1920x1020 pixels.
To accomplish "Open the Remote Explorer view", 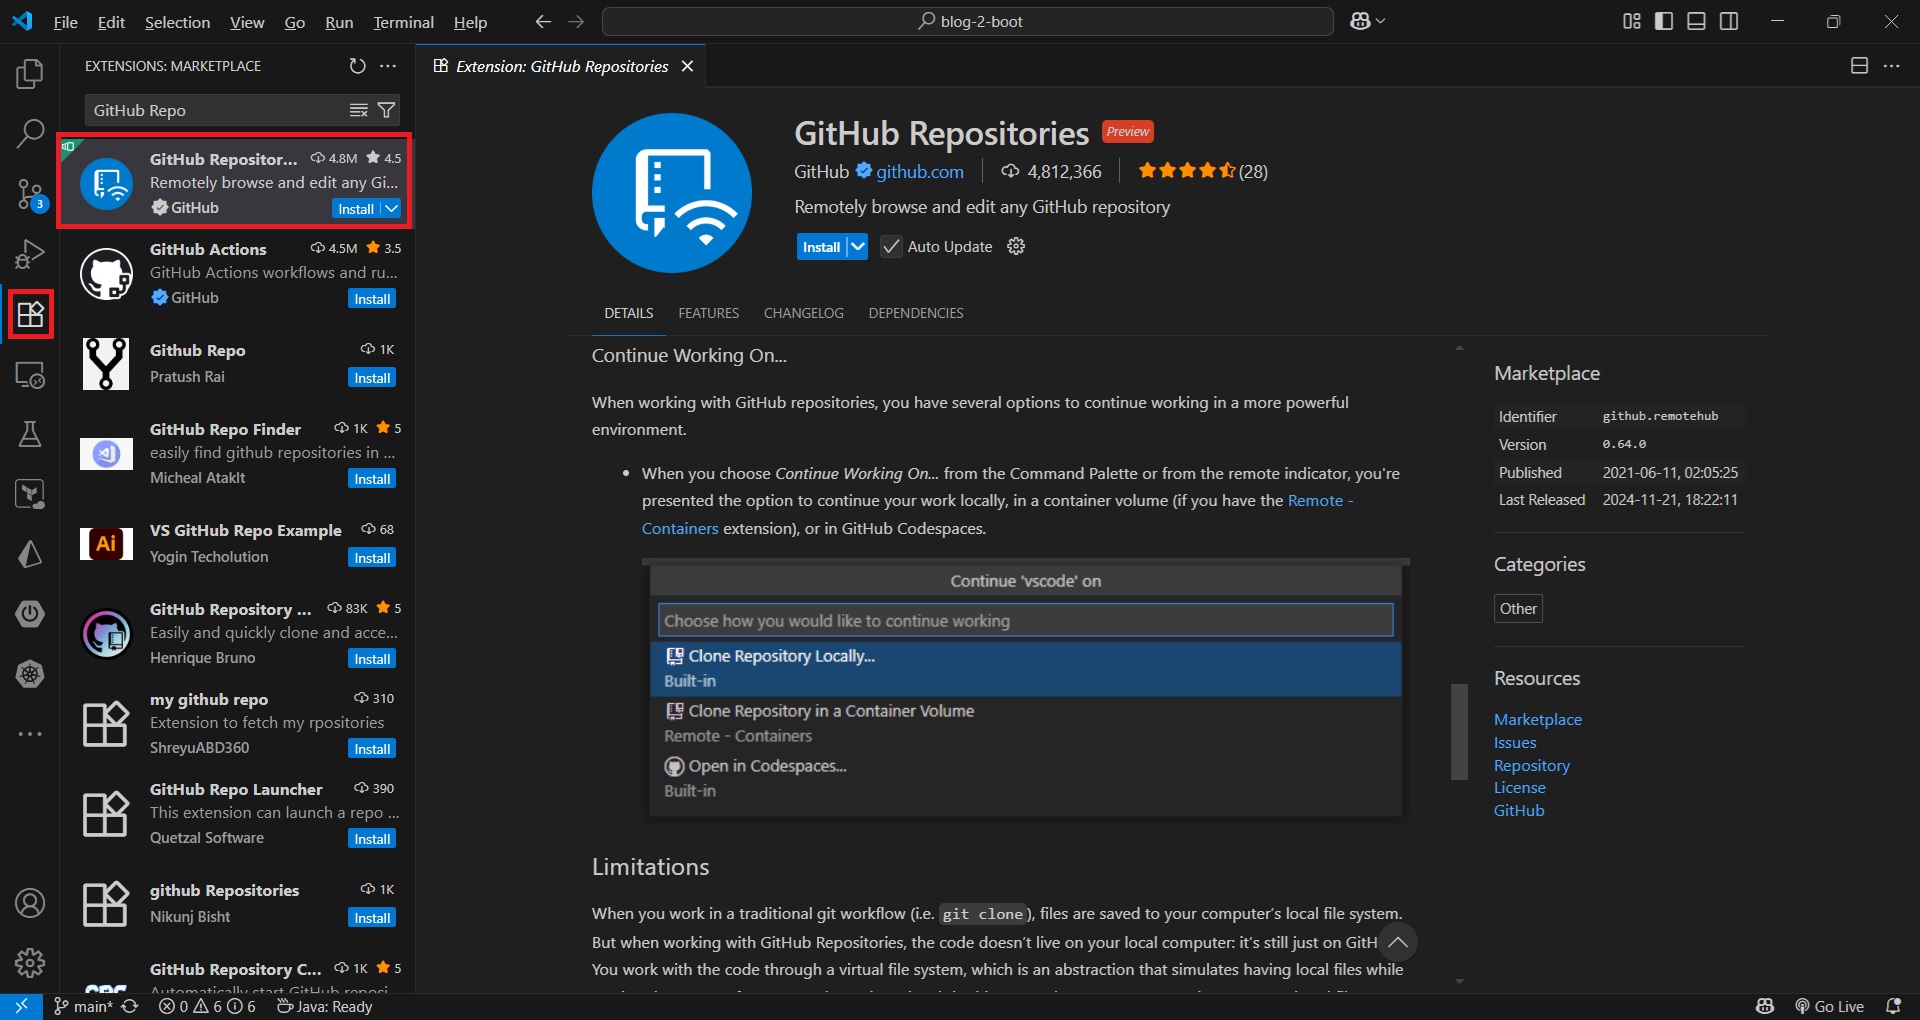I will pyautogui.click(x=30, y=374).
